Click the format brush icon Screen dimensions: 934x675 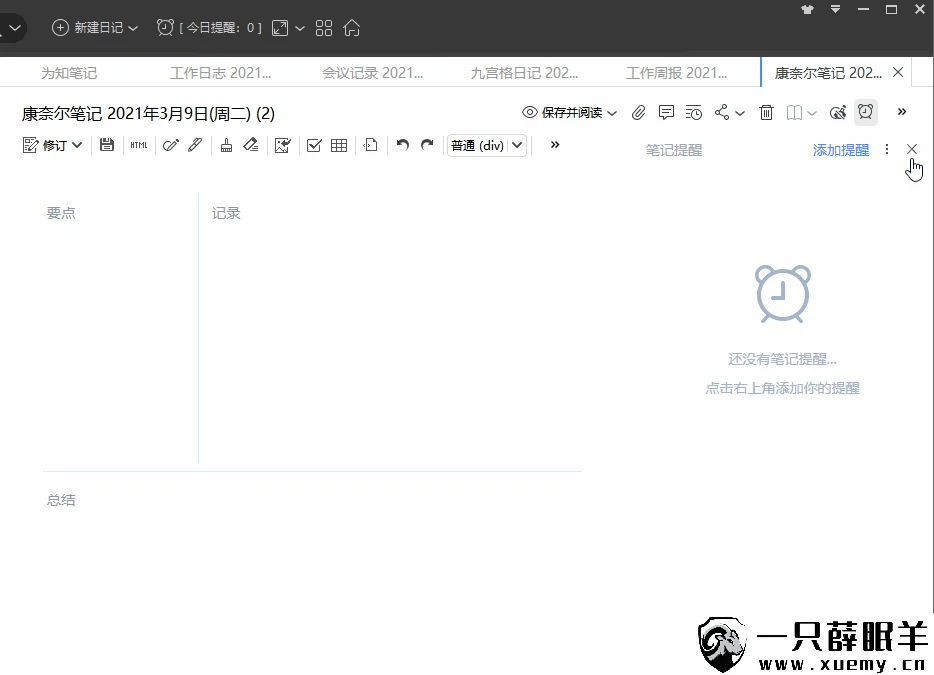coord(226,145)
